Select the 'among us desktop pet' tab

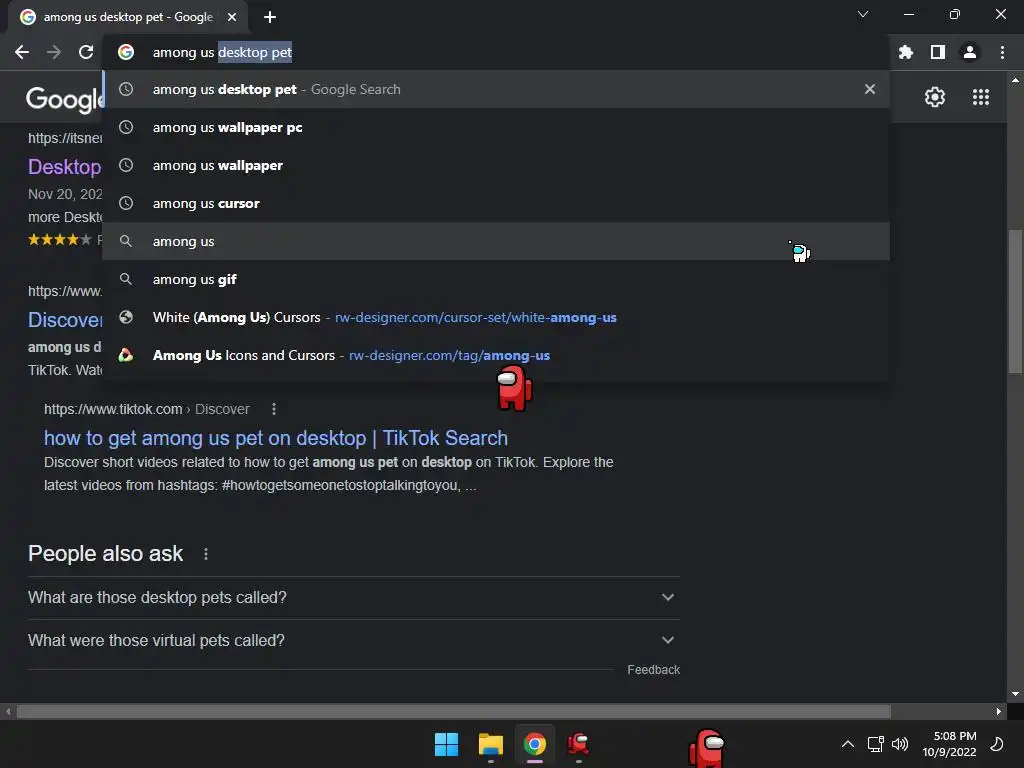(x=128, y=17)
